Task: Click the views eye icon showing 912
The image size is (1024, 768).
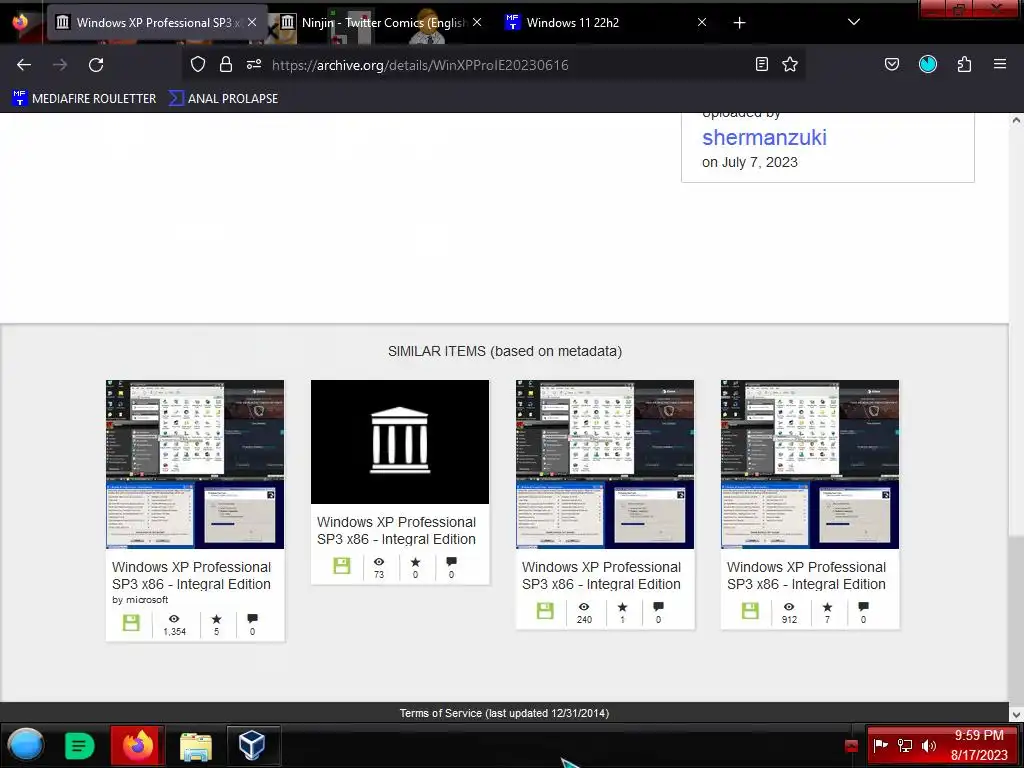Action: (789, 607)
